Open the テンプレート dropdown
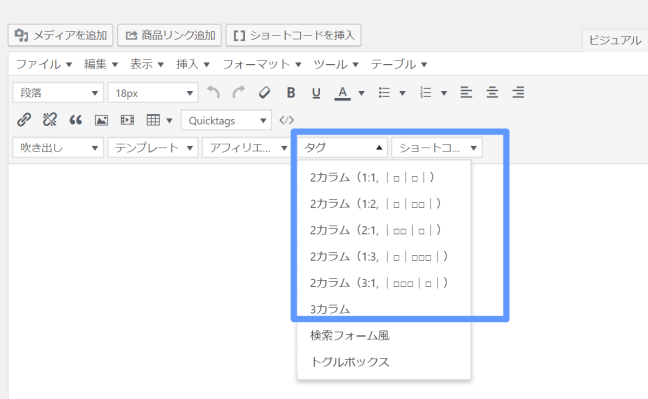648x399 pixels. coord(153,148)
